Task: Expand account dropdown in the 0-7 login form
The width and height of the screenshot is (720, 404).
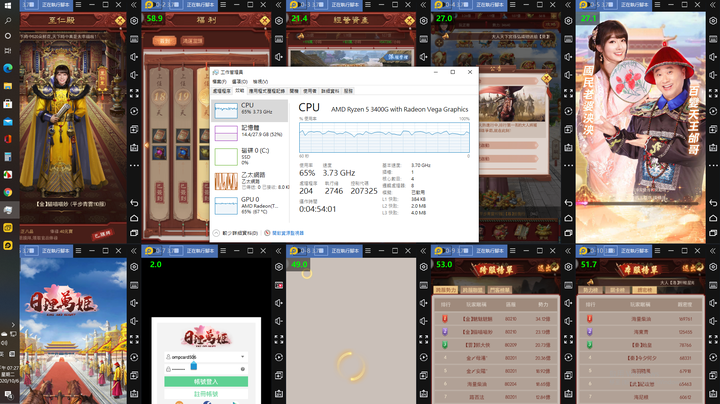Action: [x=242, y=357]
